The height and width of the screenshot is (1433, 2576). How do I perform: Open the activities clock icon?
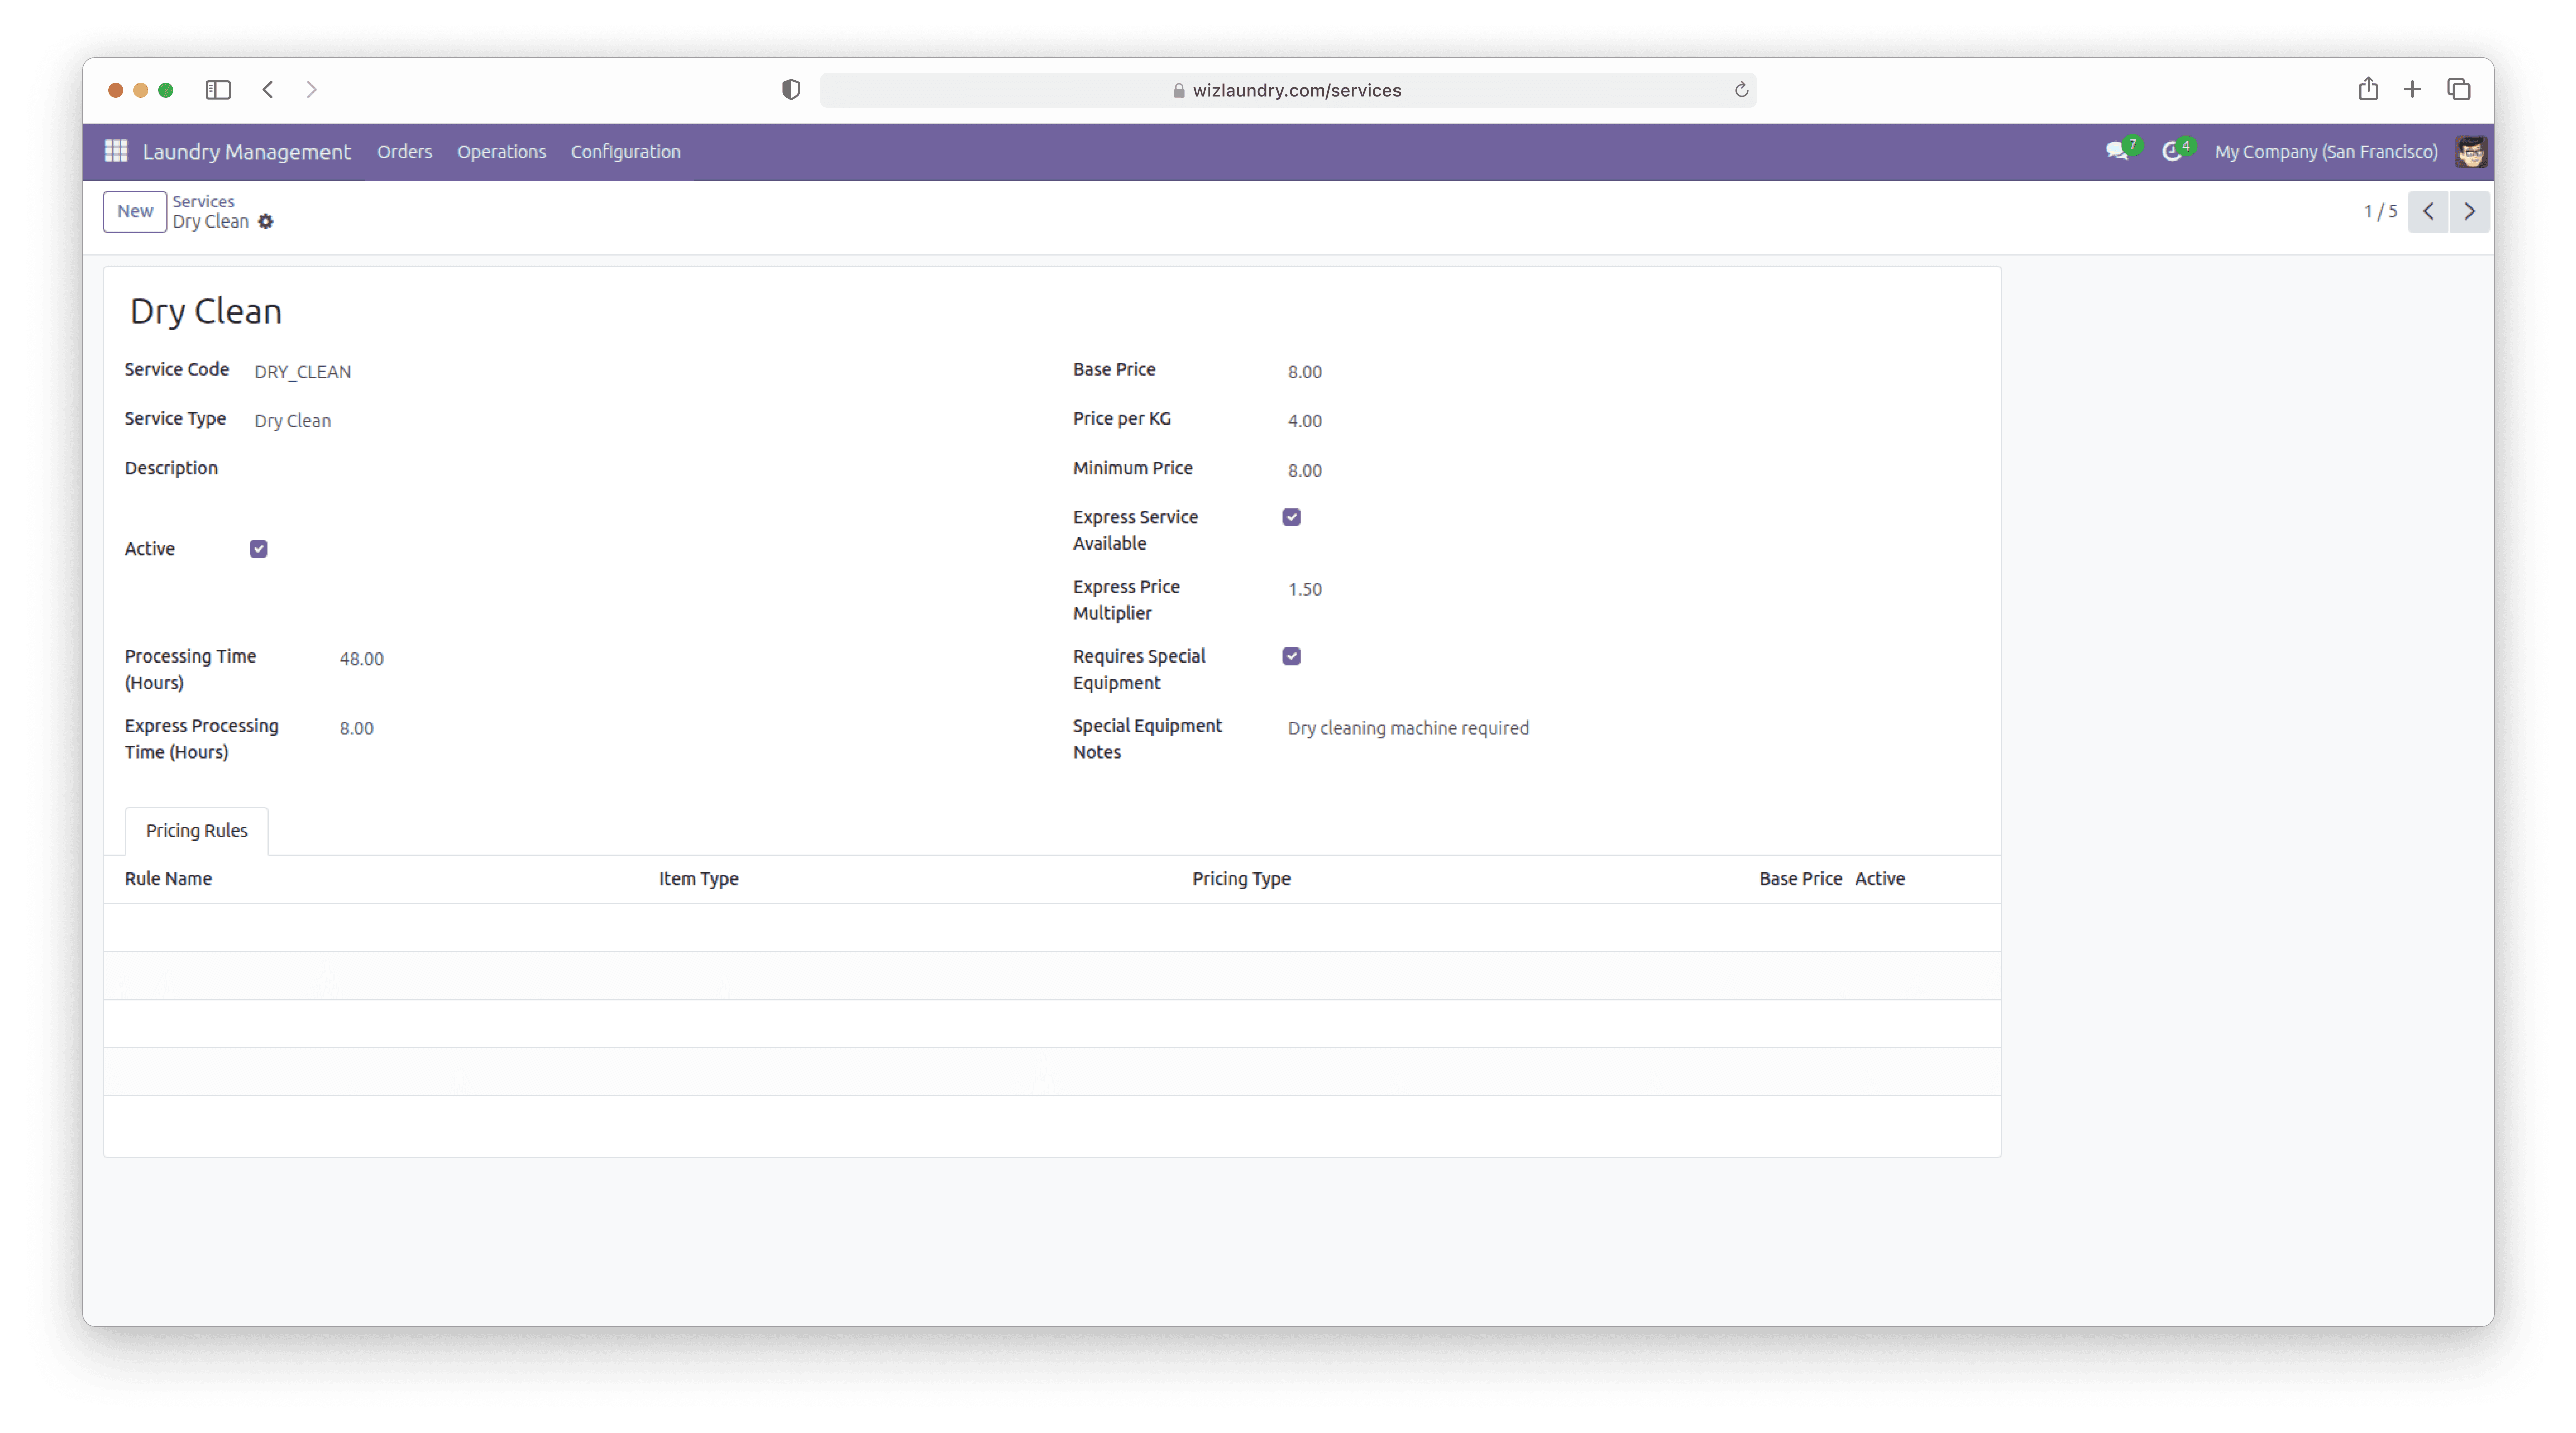click(x=2171, y=151)
